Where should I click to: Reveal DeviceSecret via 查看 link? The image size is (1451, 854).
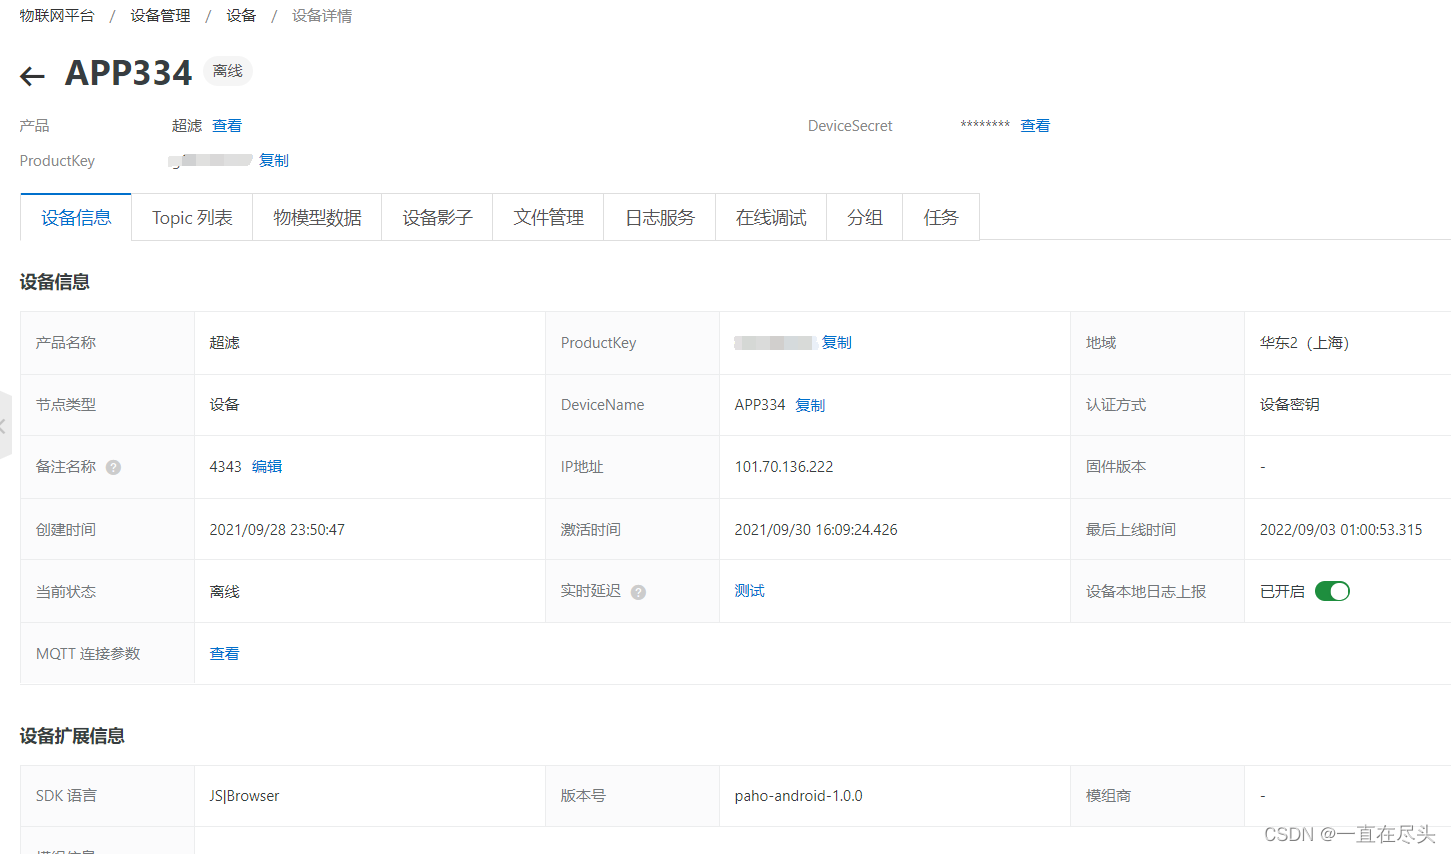(x=1035, y=126)
